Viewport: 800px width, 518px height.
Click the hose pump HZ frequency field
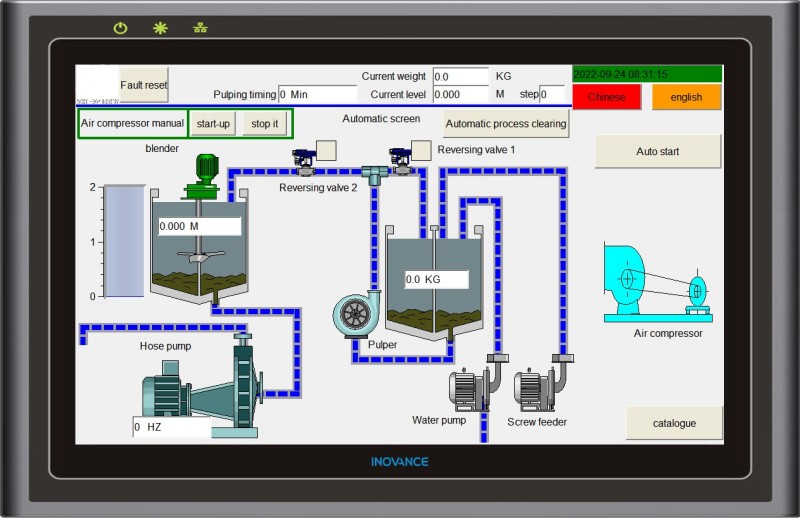tap(171, 427)
